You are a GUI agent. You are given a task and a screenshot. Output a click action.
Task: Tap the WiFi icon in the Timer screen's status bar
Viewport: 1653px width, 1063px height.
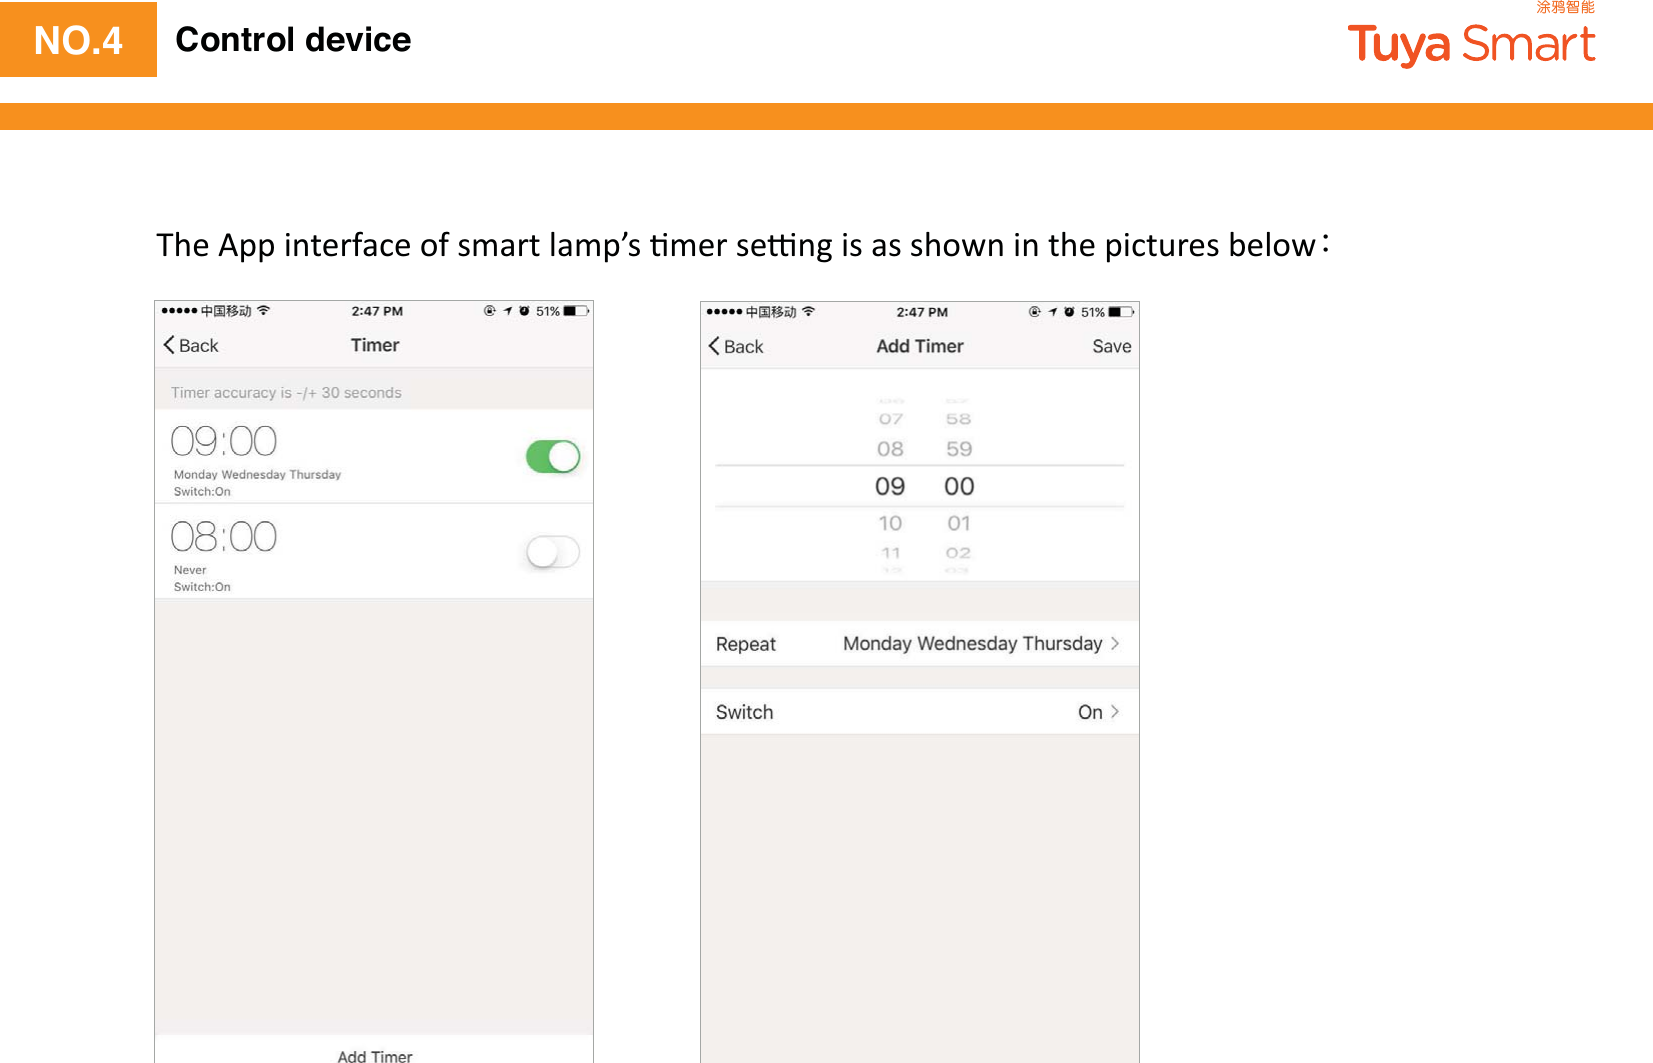(x=263, y=311)
